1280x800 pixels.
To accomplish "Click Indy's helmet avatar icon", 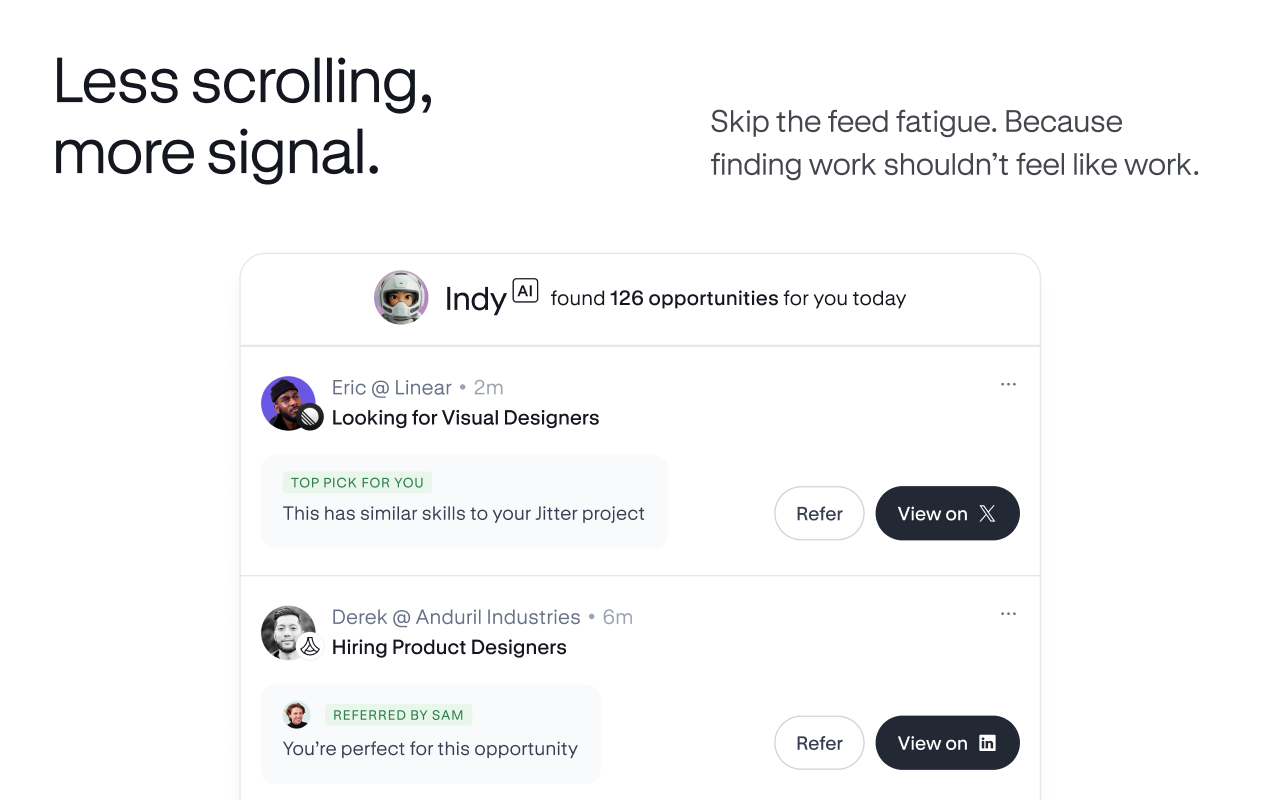I will tap(401, 297).
